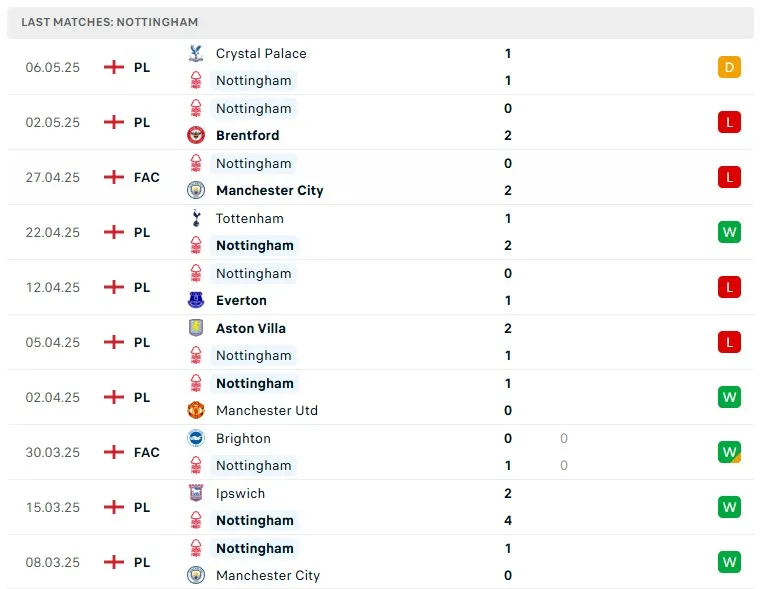
Task: Click the Tottenham club crest
Action: pyautogui.click(x=196, y=218)
